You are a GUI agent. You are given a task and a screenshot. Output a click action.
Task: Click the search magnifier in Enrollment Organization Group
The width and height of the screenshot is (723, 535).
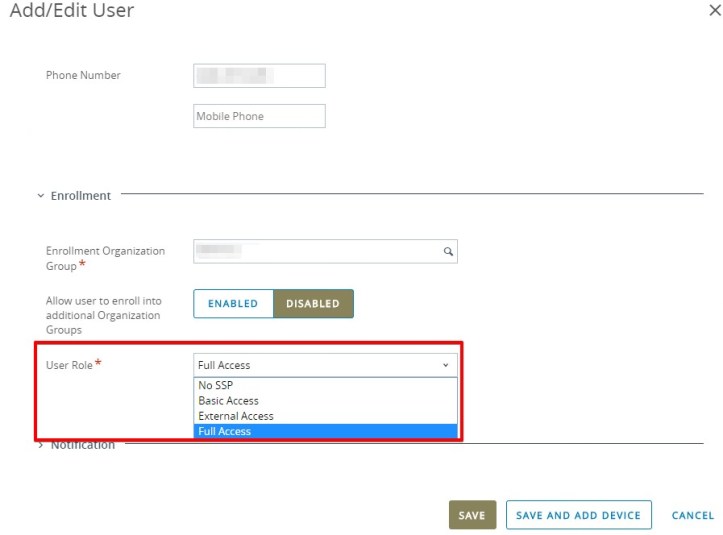[x=448, y=252]
